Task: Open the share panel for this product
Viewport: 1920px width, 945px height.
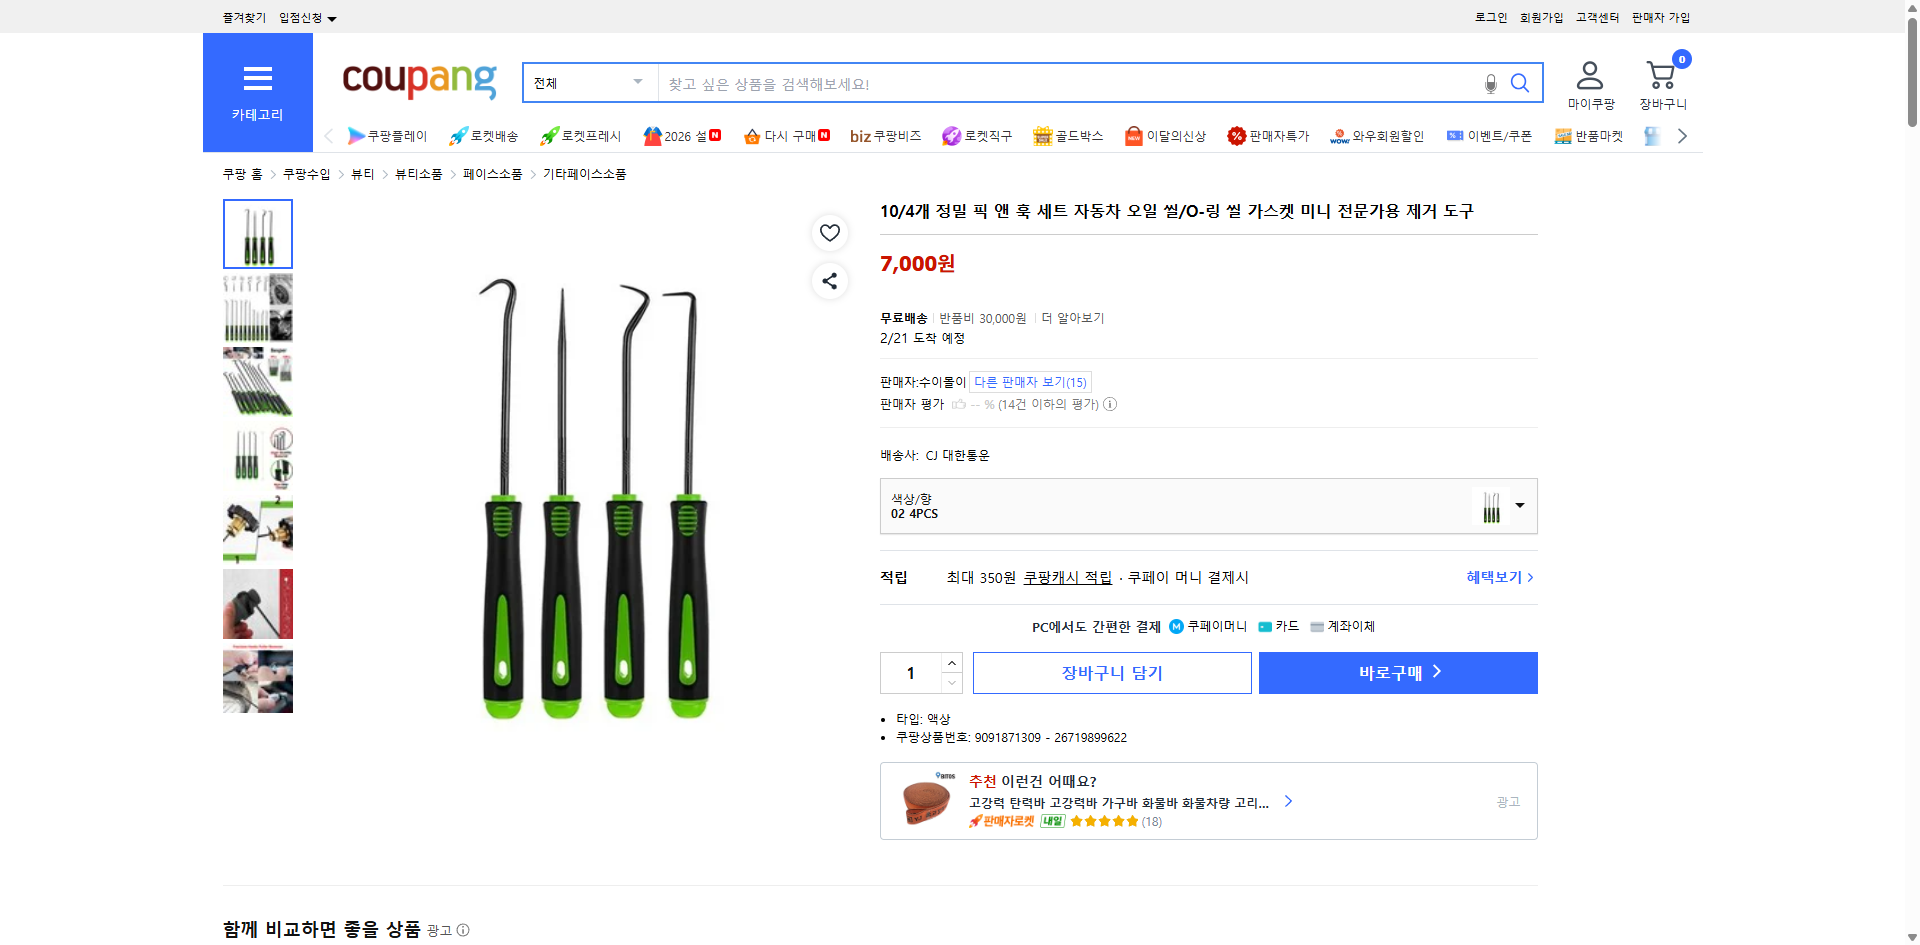Action: (829, 281)
